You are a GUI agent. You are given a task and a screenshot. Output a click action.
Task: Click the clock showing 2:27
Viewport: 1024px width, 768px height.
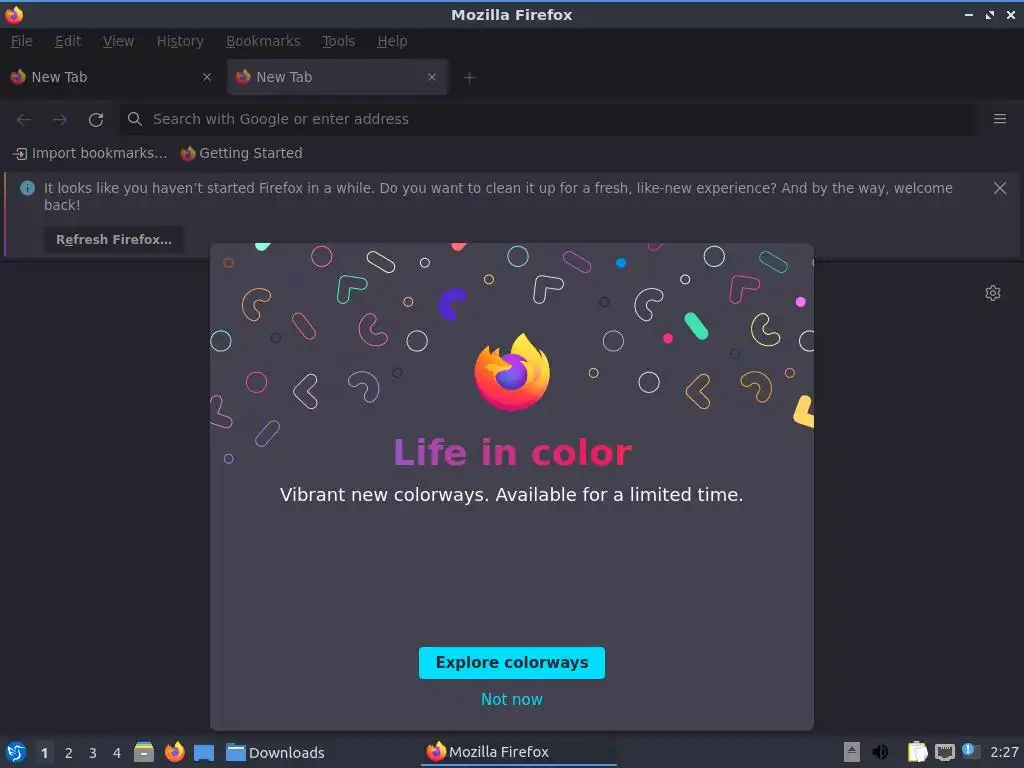click(x=1004, y=752)
